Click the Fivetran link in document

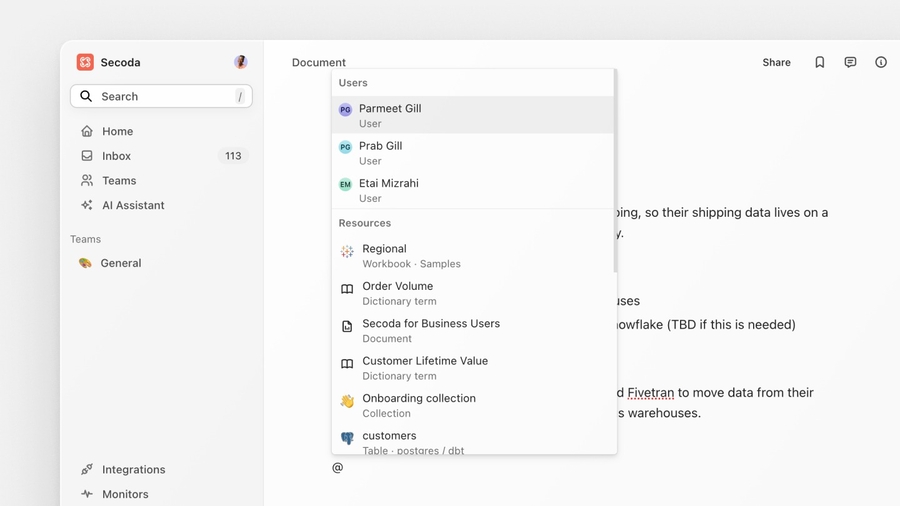click(650, 393)
